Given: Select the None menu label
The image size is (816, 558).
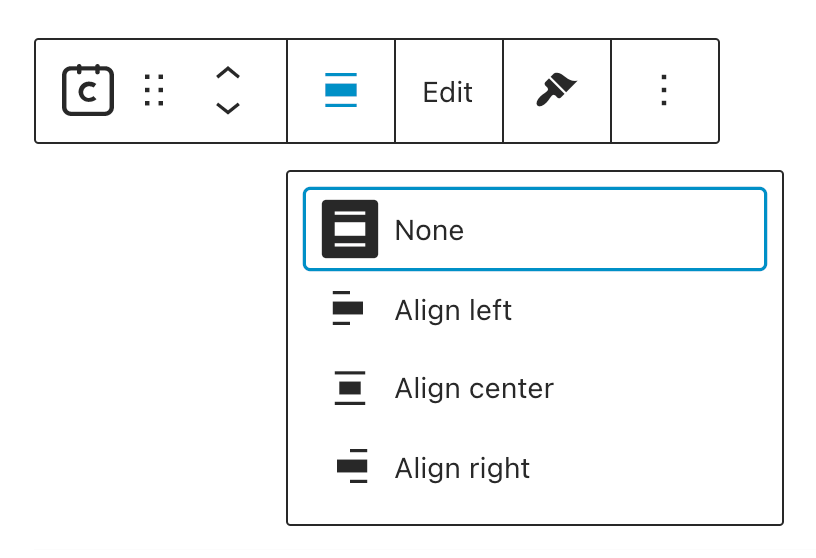Looking at the screenshot, I should [429, 230].
